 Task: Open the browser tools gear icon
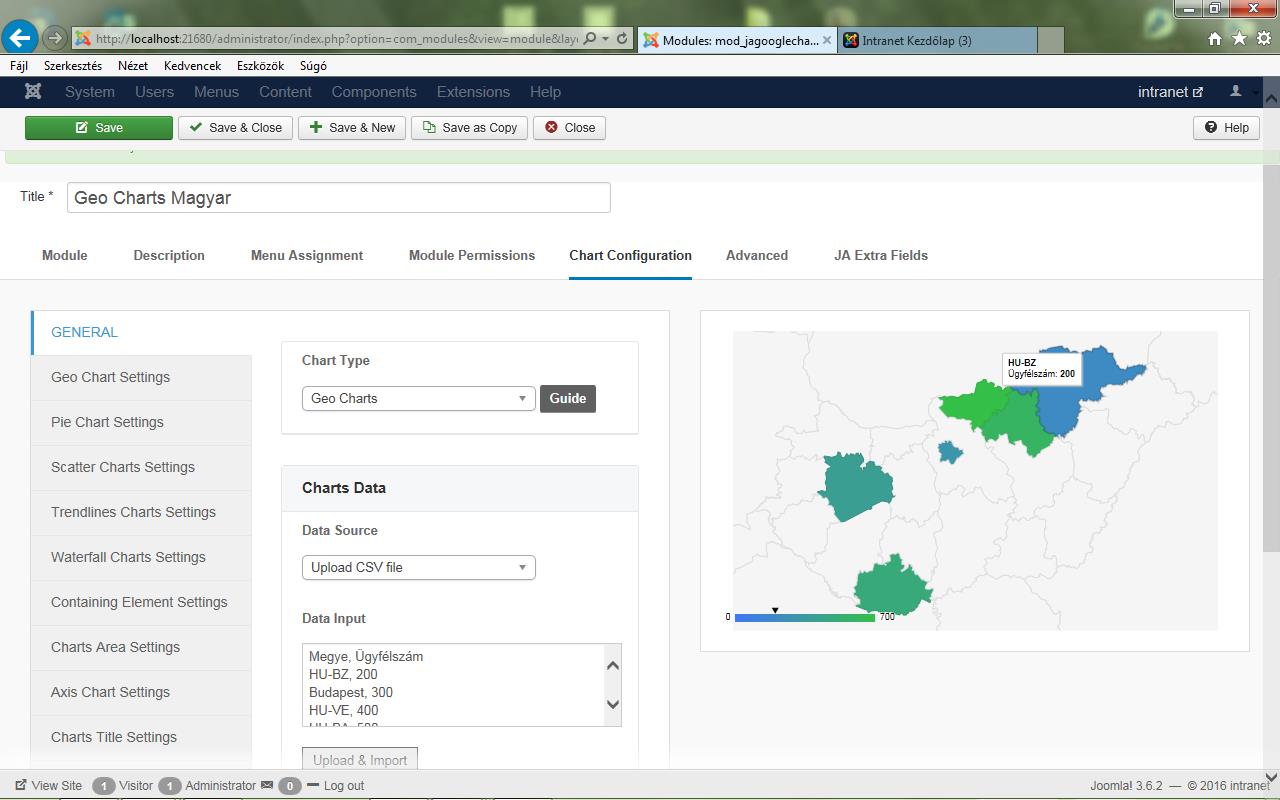coord(1263,39)
